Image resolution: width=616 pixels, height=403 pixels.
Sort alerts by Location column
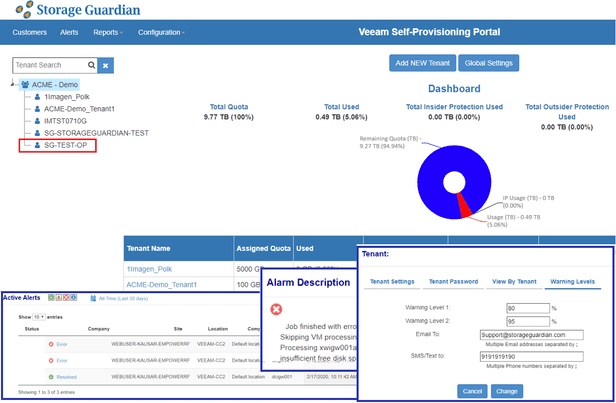coord(218,329)
